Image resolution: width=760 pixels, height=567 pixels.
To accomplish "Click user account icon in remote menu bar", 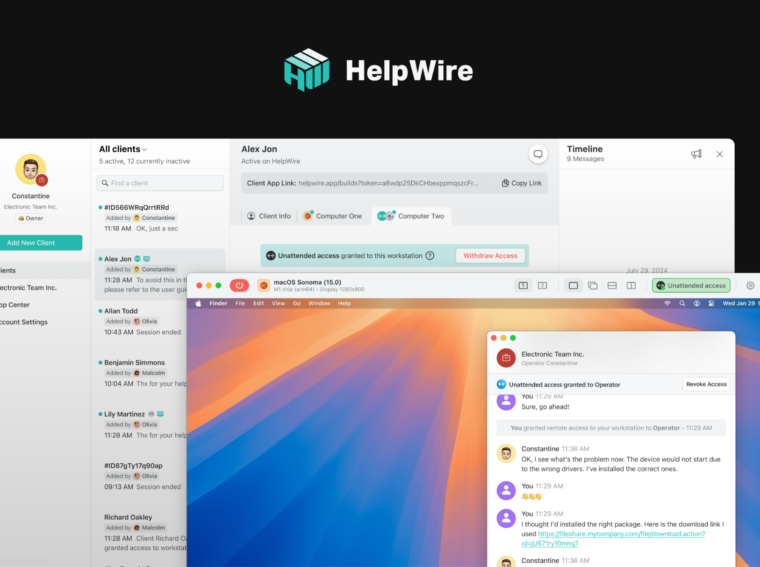I will click(697, 303).
